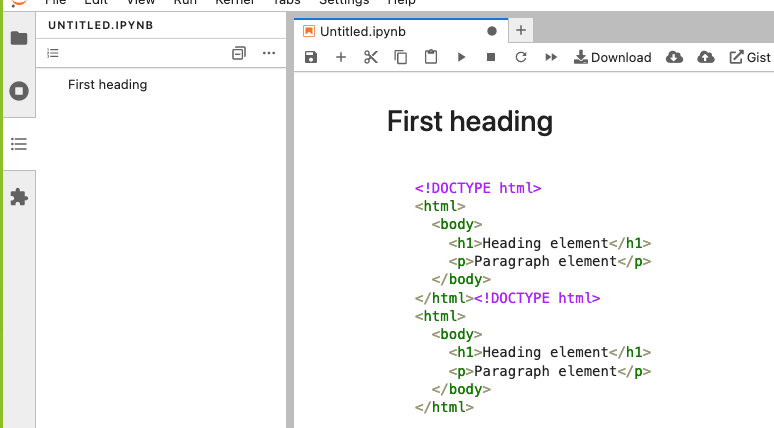Click the 'First heading' notebook title
Viewport: 774px width, 428px height.
(470, 121)
